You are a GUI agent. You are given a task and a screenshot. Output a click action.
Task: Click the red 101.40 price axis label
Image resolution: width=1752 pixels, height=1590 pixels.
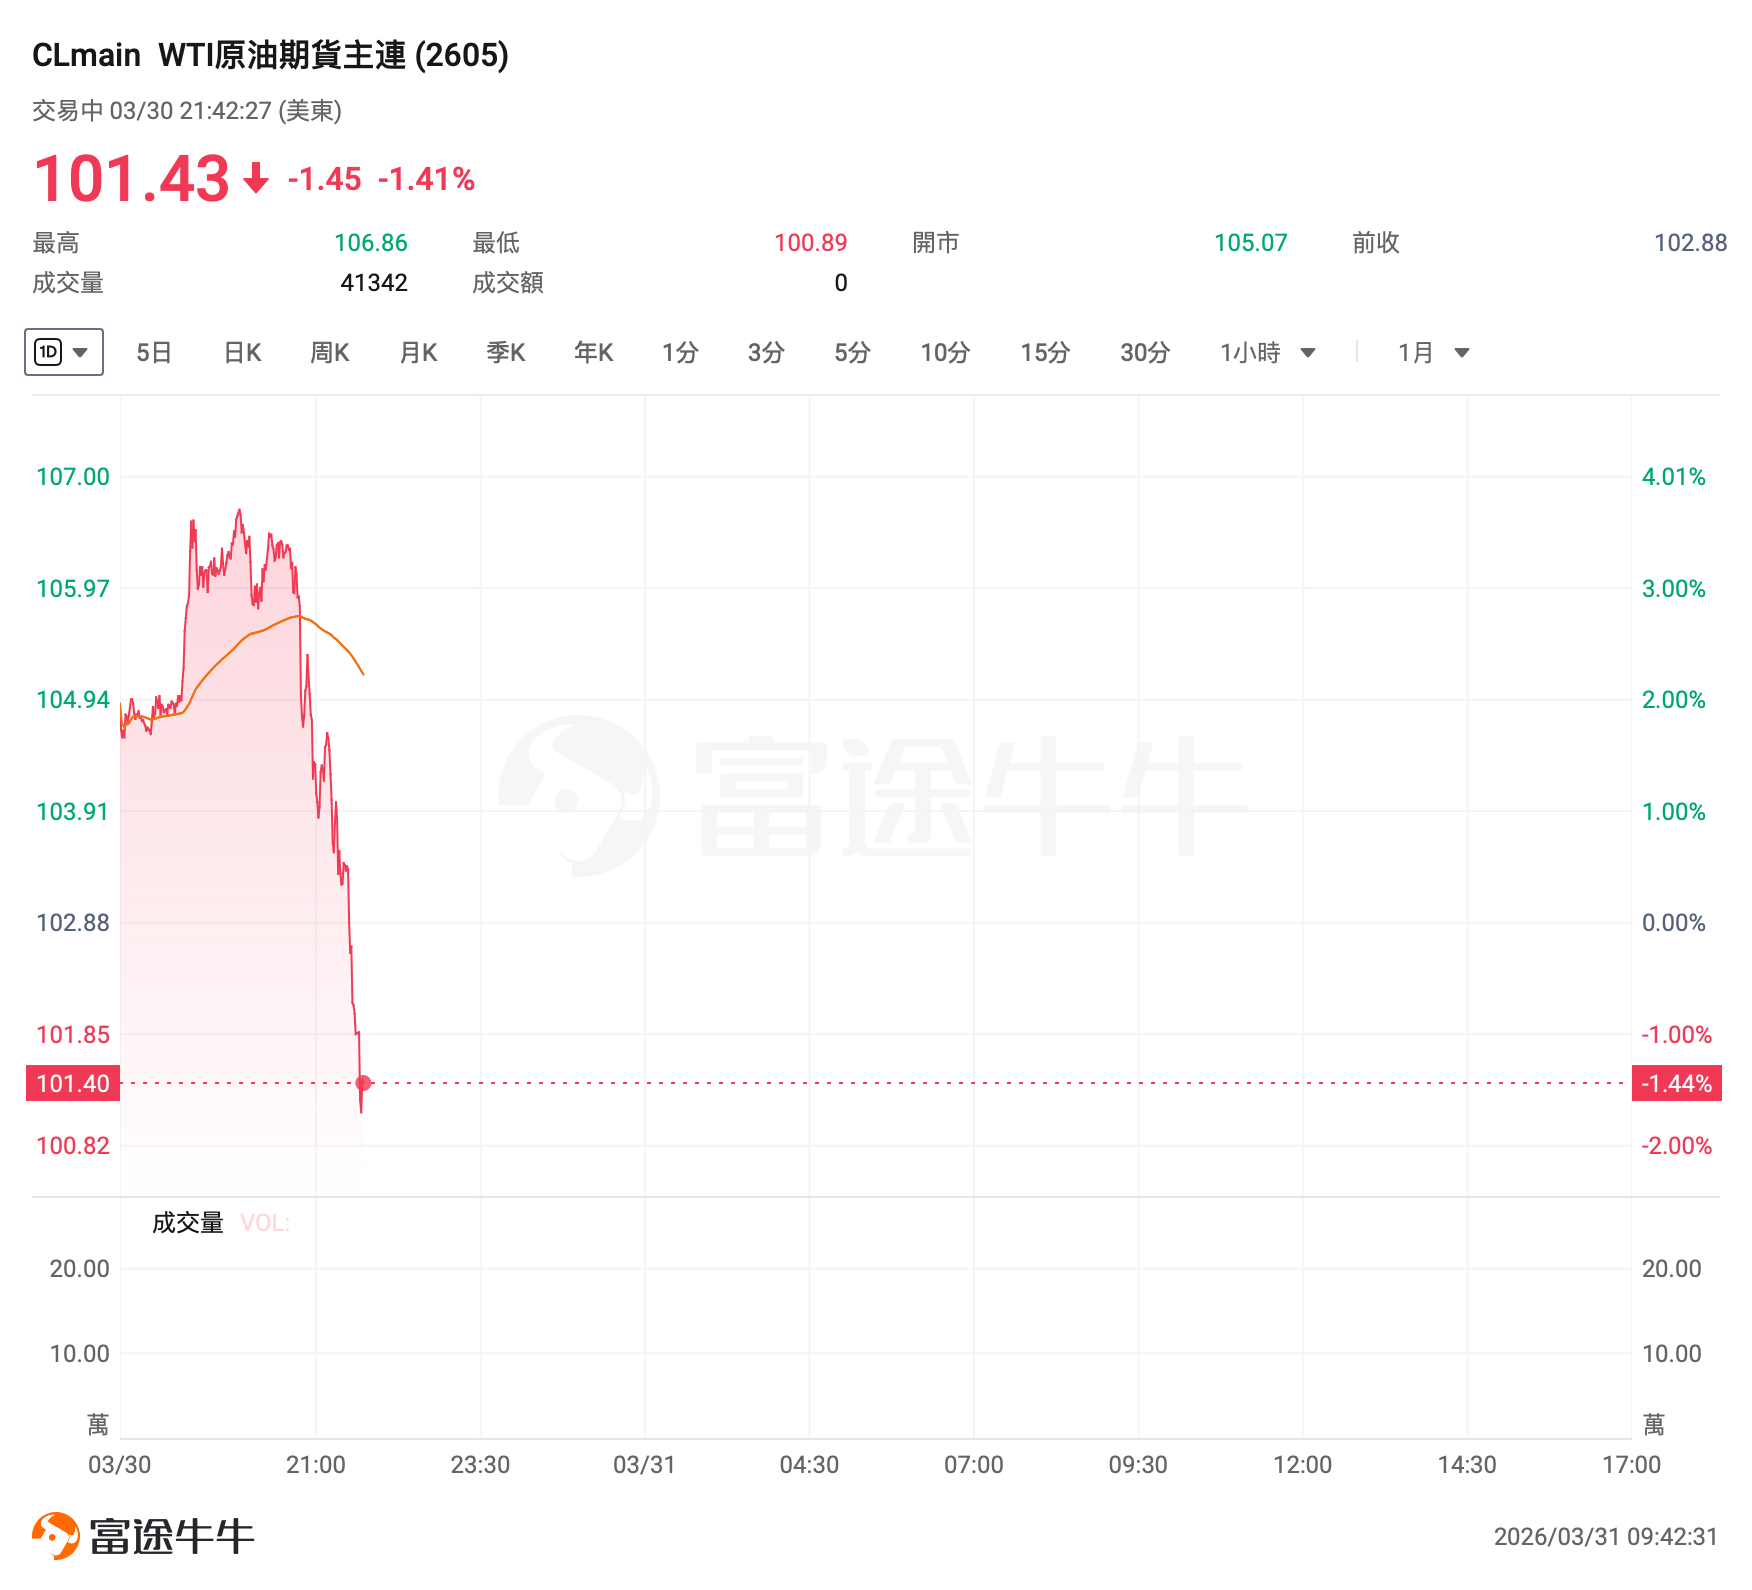[73, 1083]
